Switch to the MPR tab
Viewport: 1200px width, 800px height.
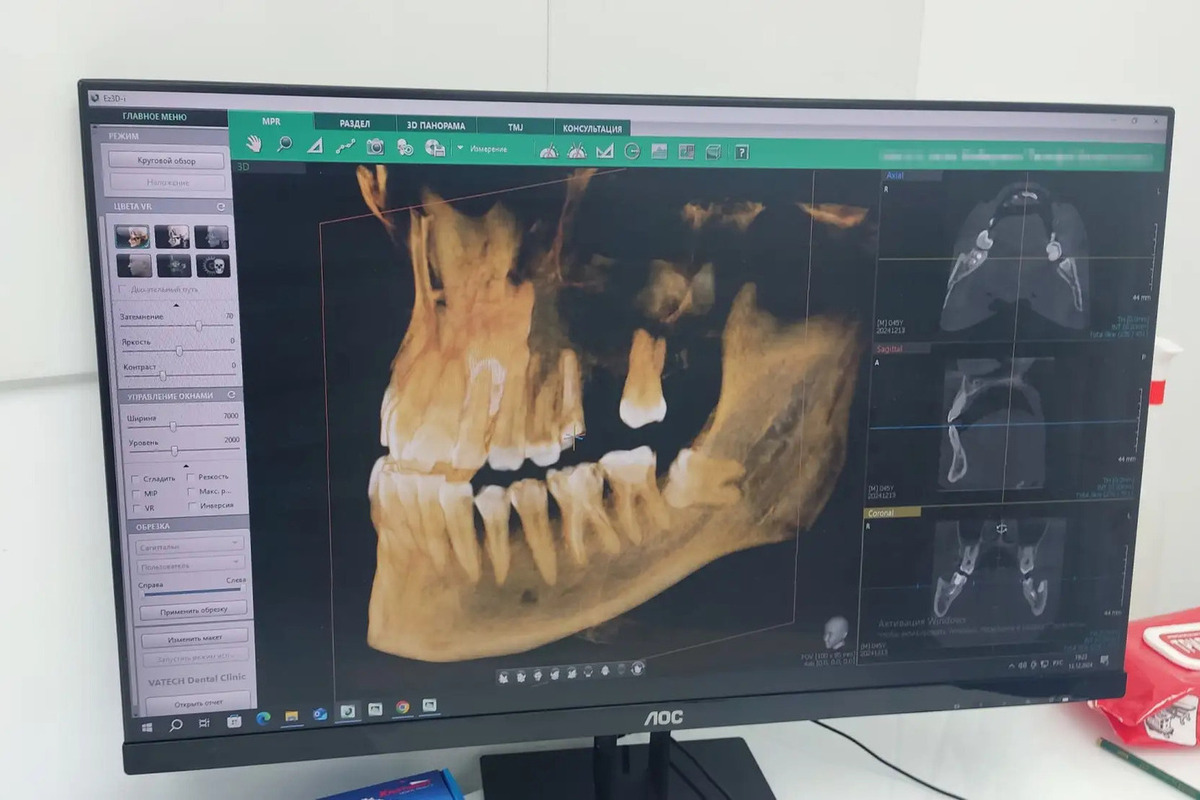[x=271, y=121]
